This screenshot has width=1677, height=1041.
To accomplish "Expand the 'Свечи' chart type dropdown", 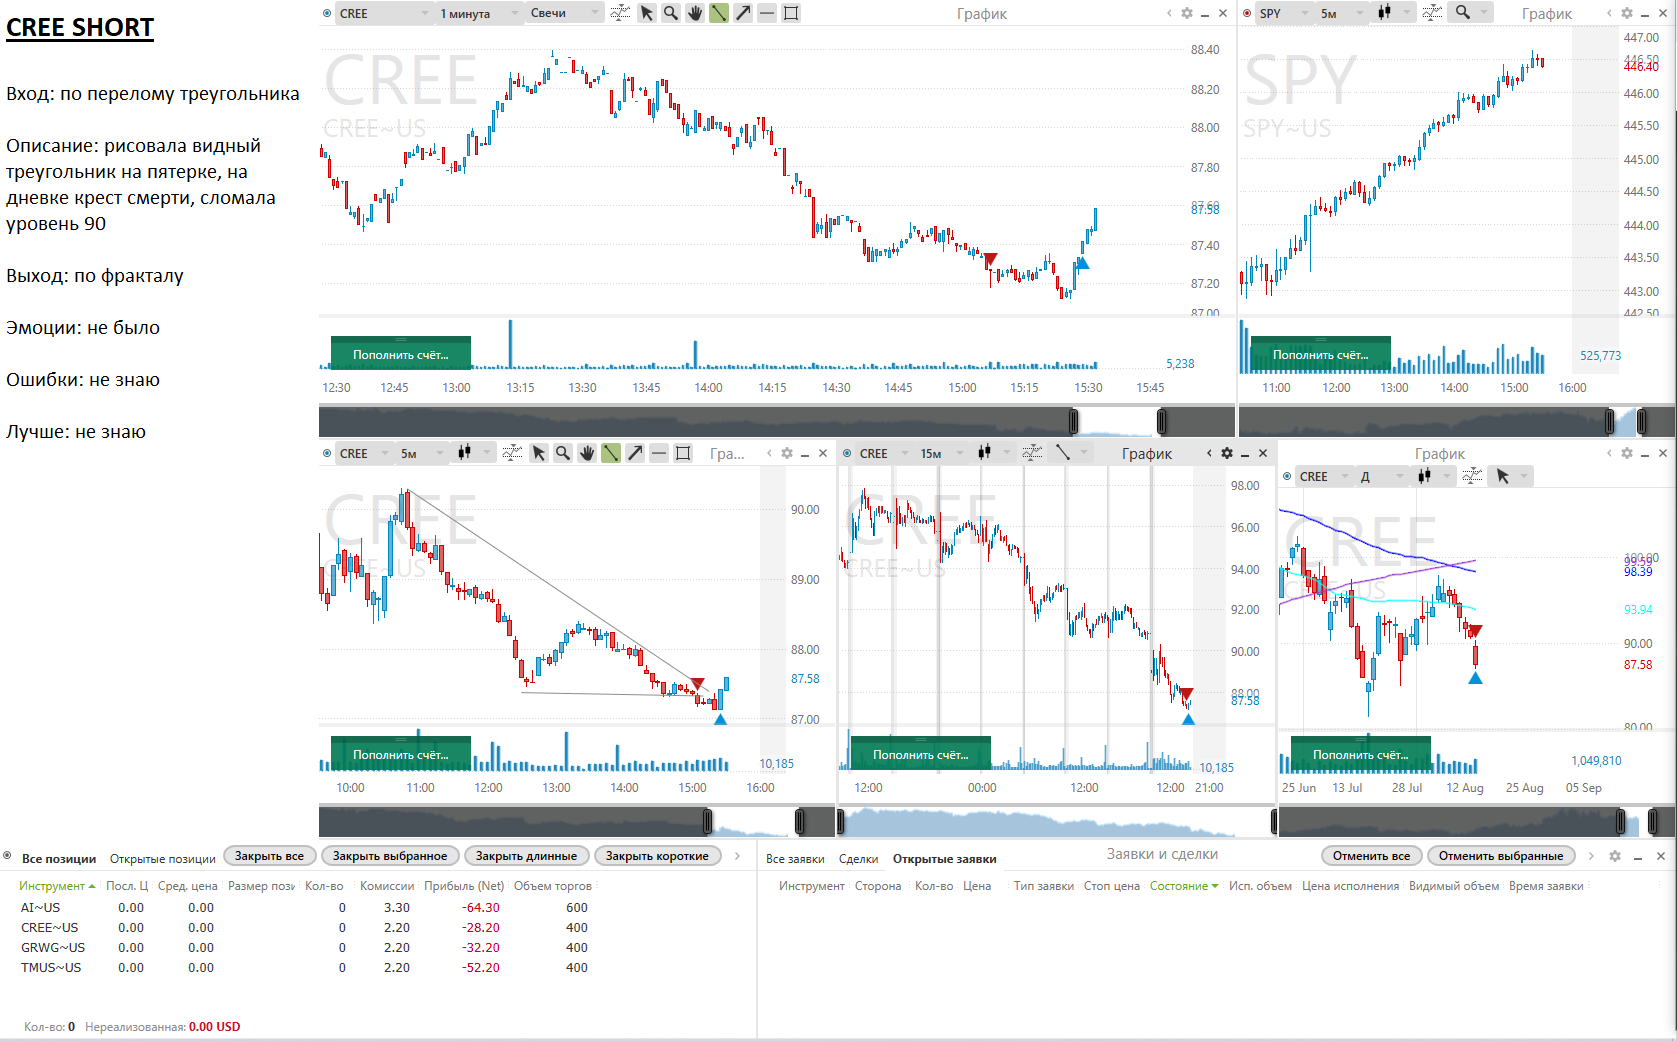I will click(564, 13).
